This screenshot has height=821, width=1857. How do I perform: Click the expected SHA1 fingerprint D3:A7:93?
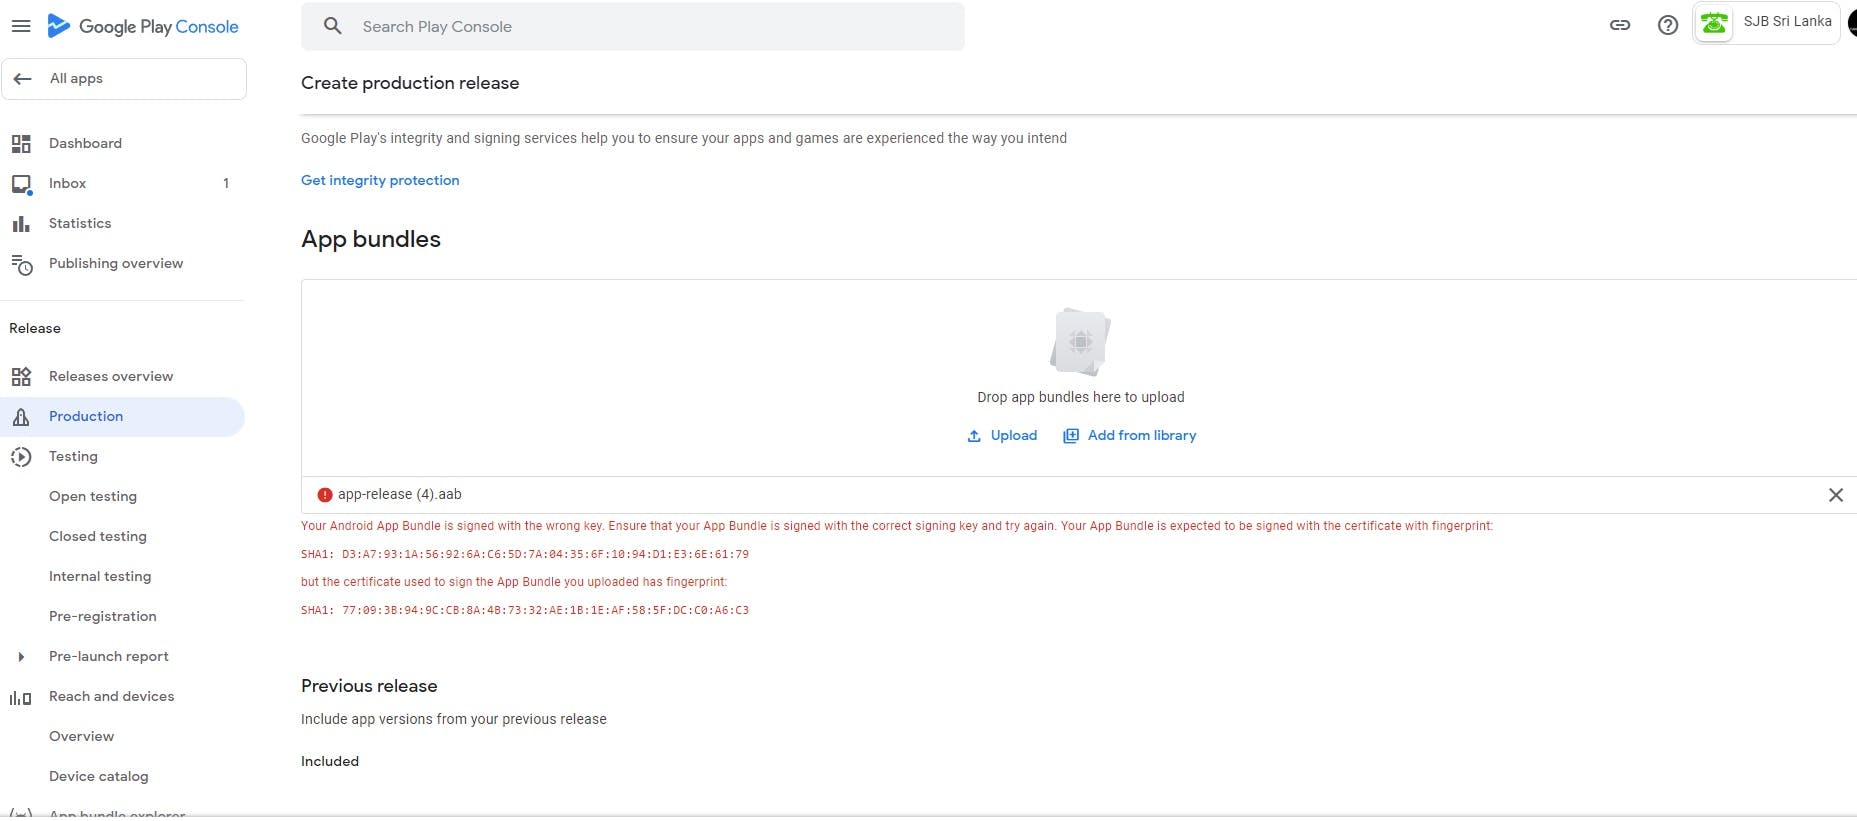(525, 554)
